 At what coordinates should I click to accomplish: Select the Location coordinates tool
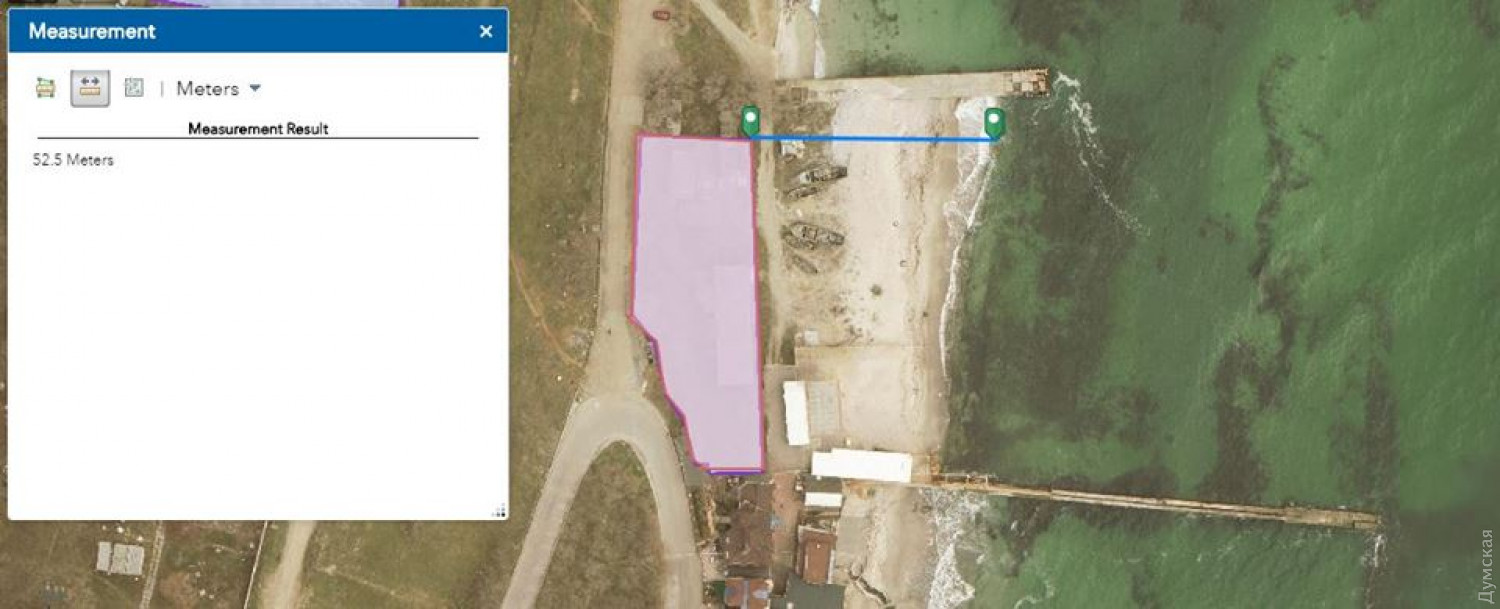coord(134,88)
